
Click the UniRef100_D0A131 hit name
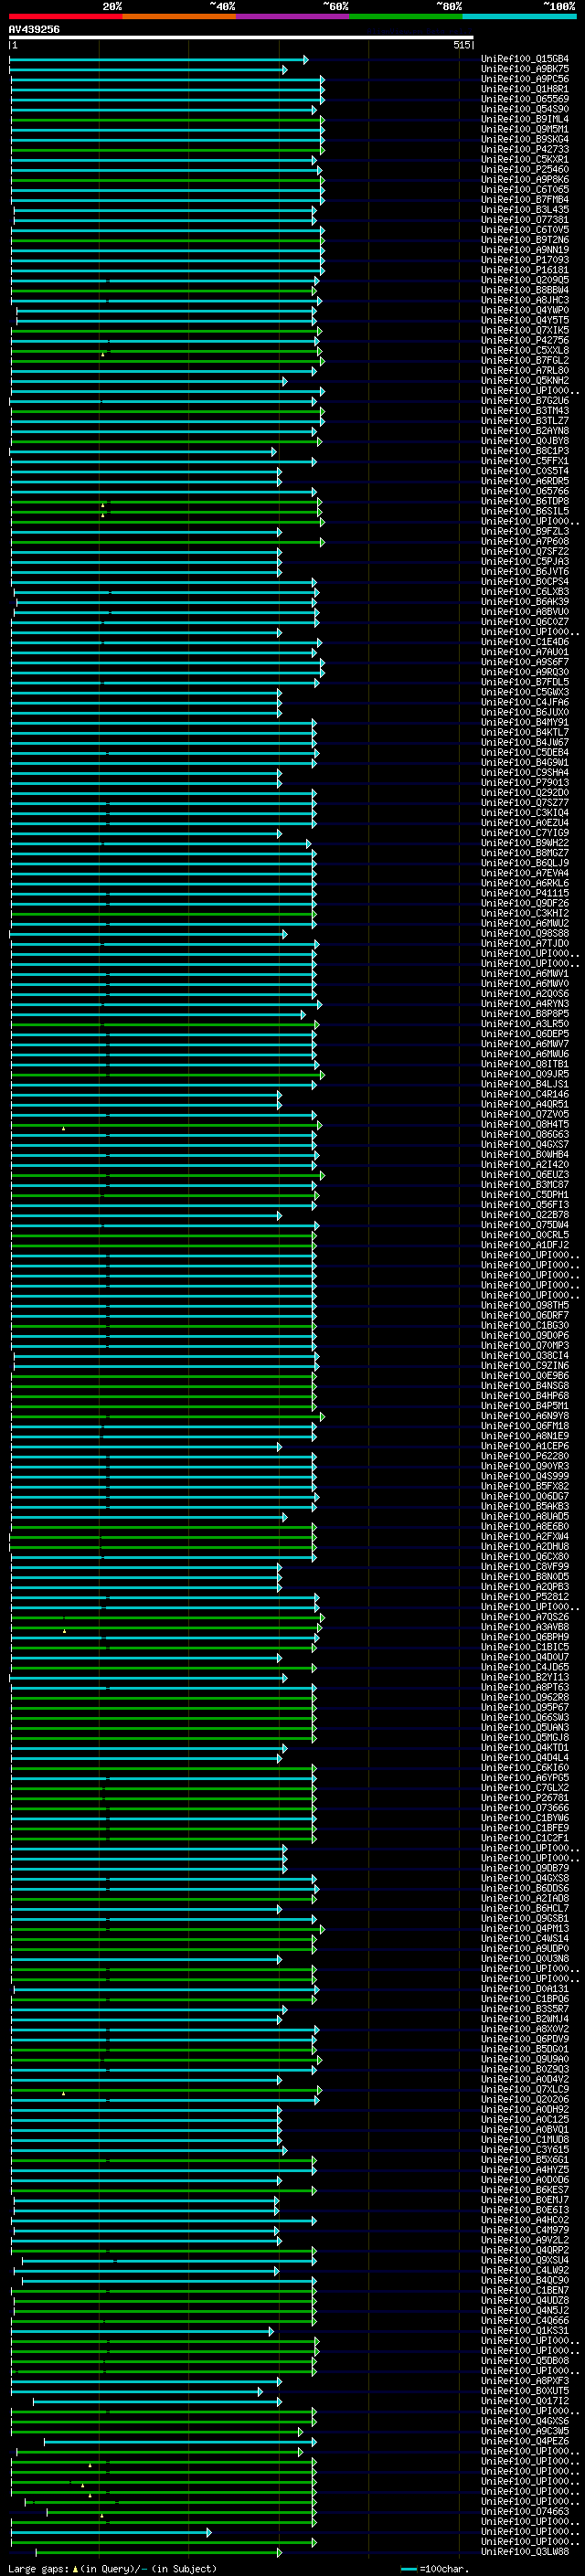[525, 1988]
